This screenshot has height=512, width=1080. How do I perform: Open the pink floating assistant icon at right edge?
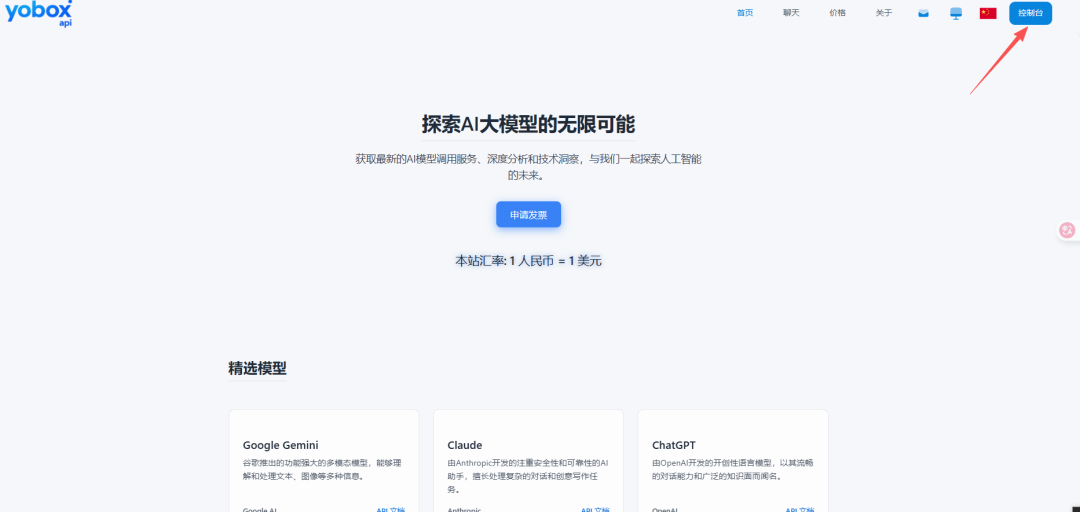[x=1068, y=231]
